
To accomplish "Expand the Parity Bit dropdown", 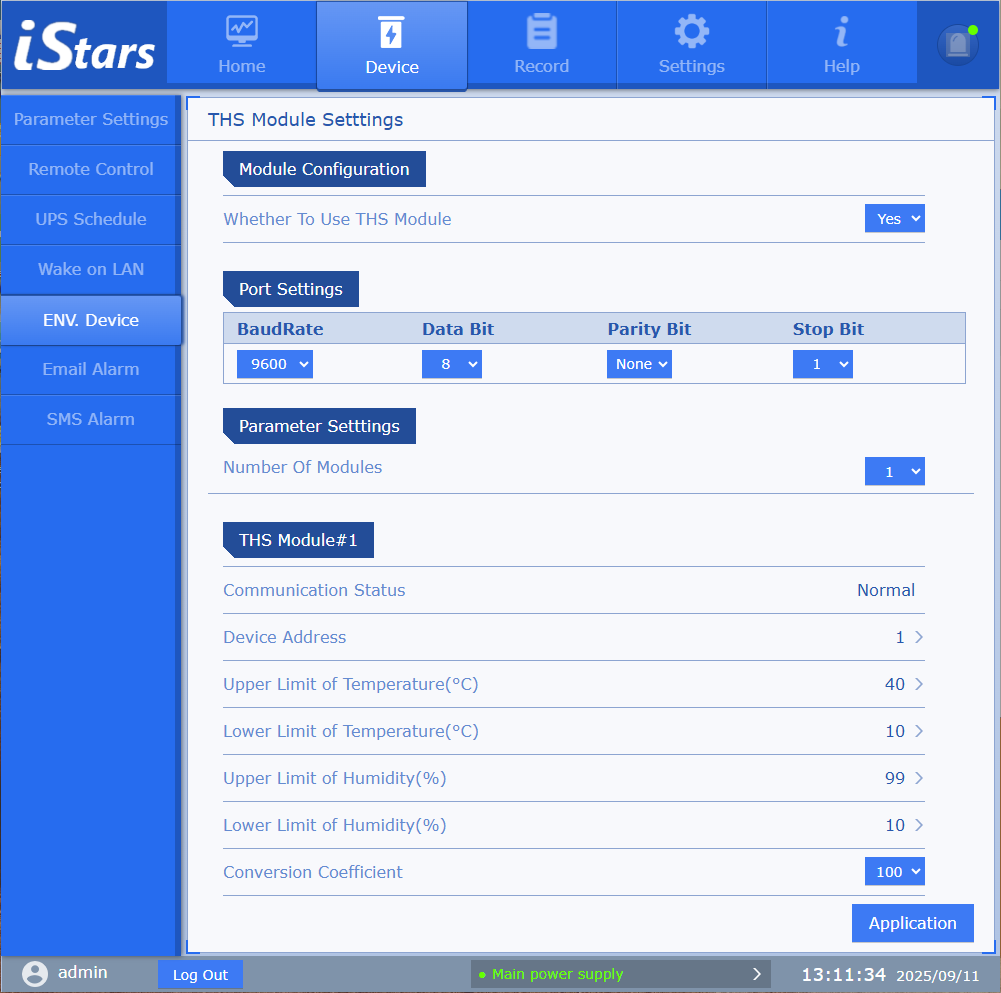I will point(639,364).
